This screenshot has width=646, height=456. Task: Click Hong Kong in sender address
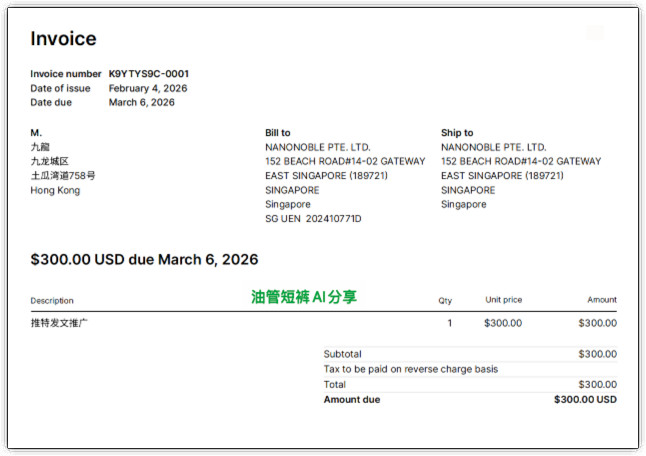pyautogui.click(x=55, y=190)
